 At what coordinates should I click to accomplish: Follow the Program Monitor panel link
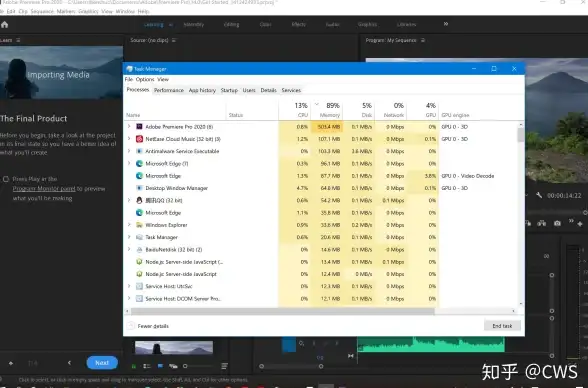[44, 189]
